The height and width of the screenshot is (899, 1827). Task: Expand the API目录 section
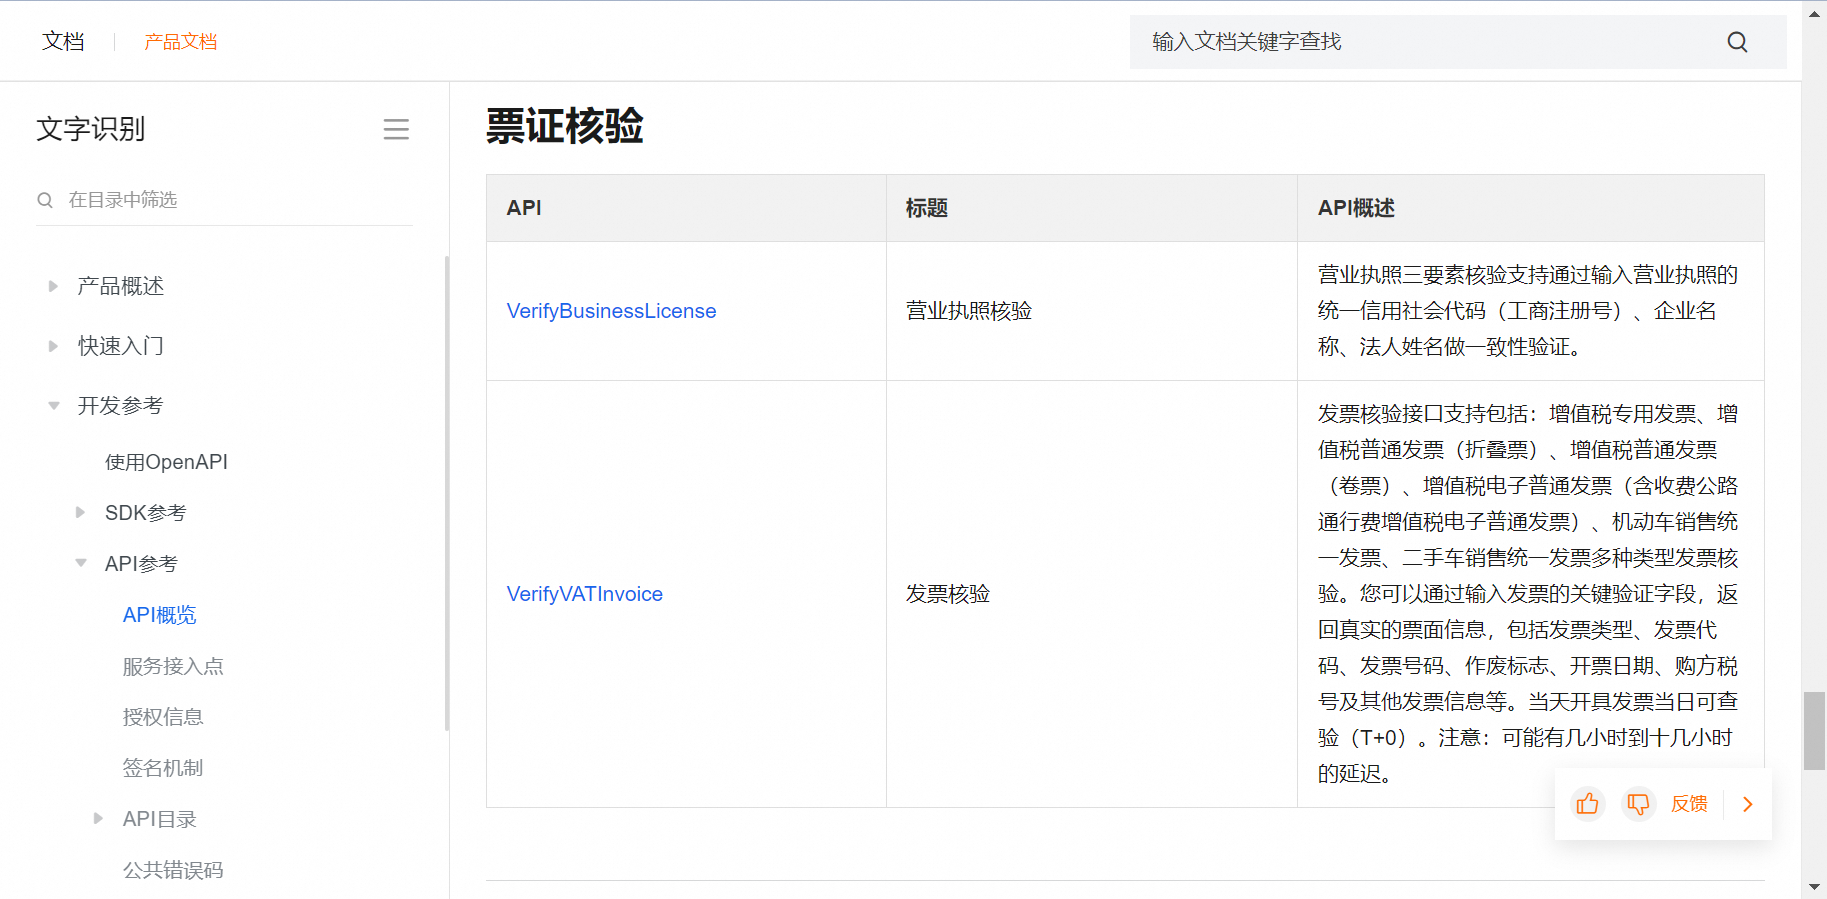click(x=98, y=819)
